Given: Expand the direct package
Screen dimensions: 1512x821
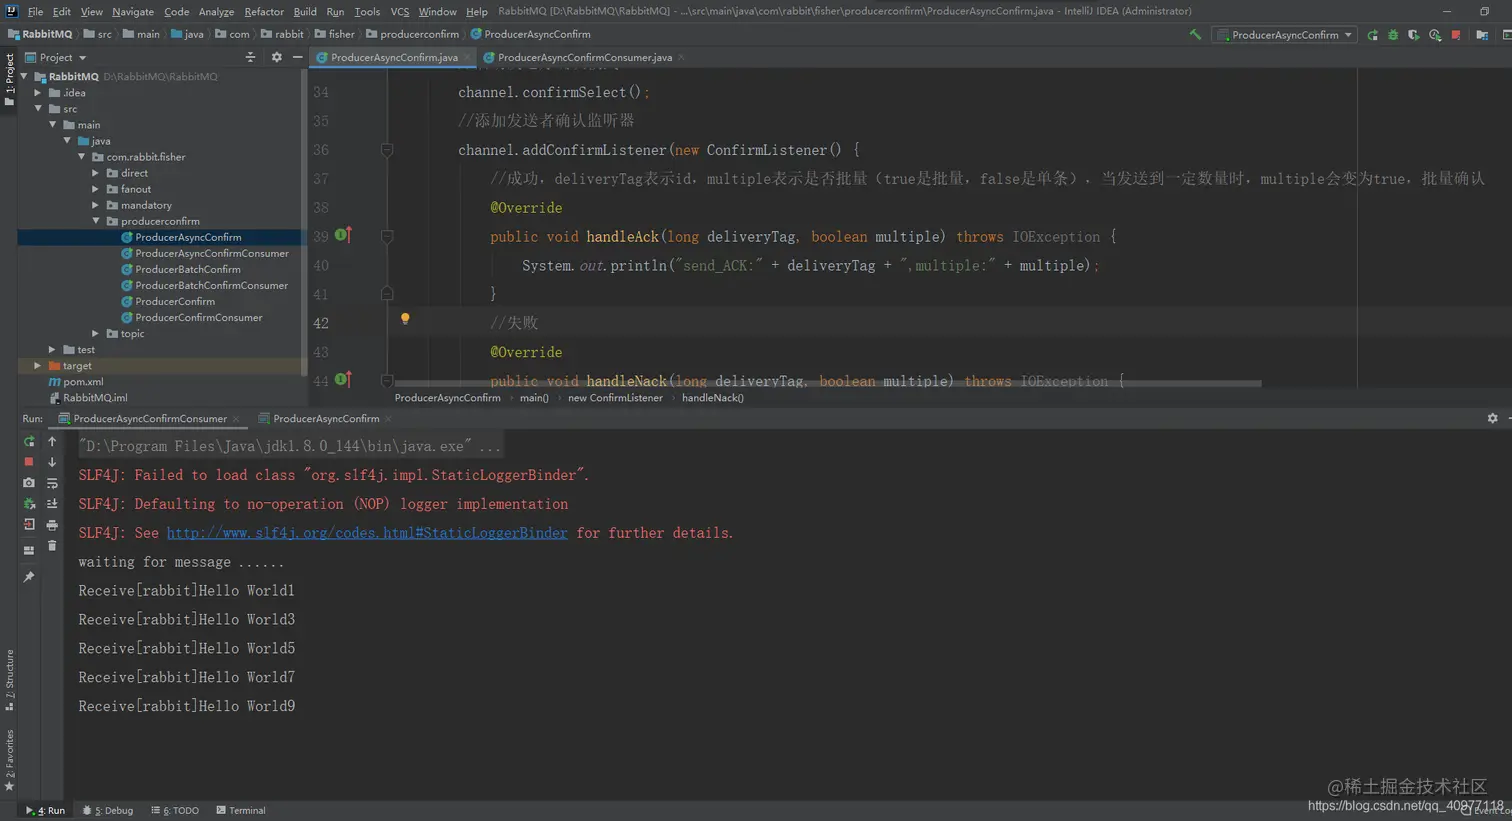Looking at the screenshot, I should tap(96, 173).
